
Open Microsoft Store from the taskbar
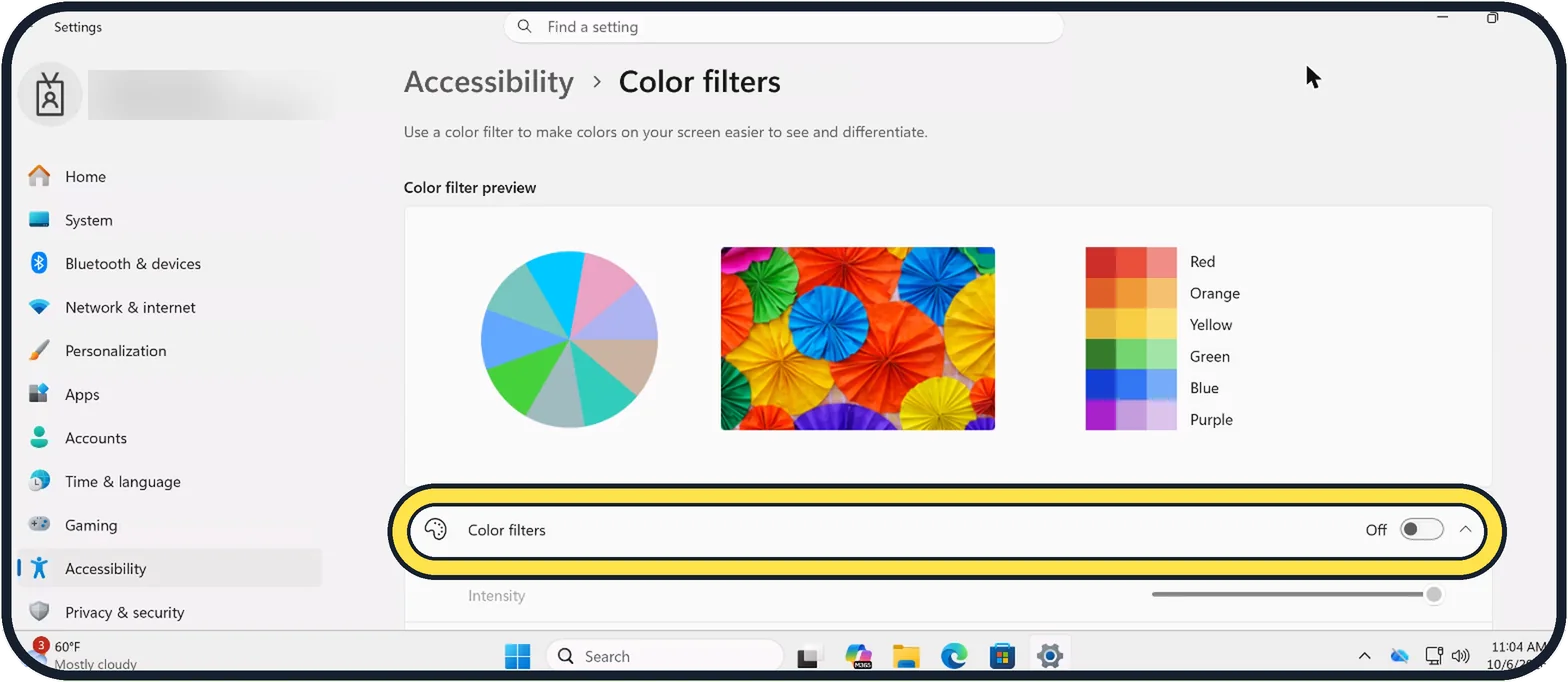[1002, 656]
